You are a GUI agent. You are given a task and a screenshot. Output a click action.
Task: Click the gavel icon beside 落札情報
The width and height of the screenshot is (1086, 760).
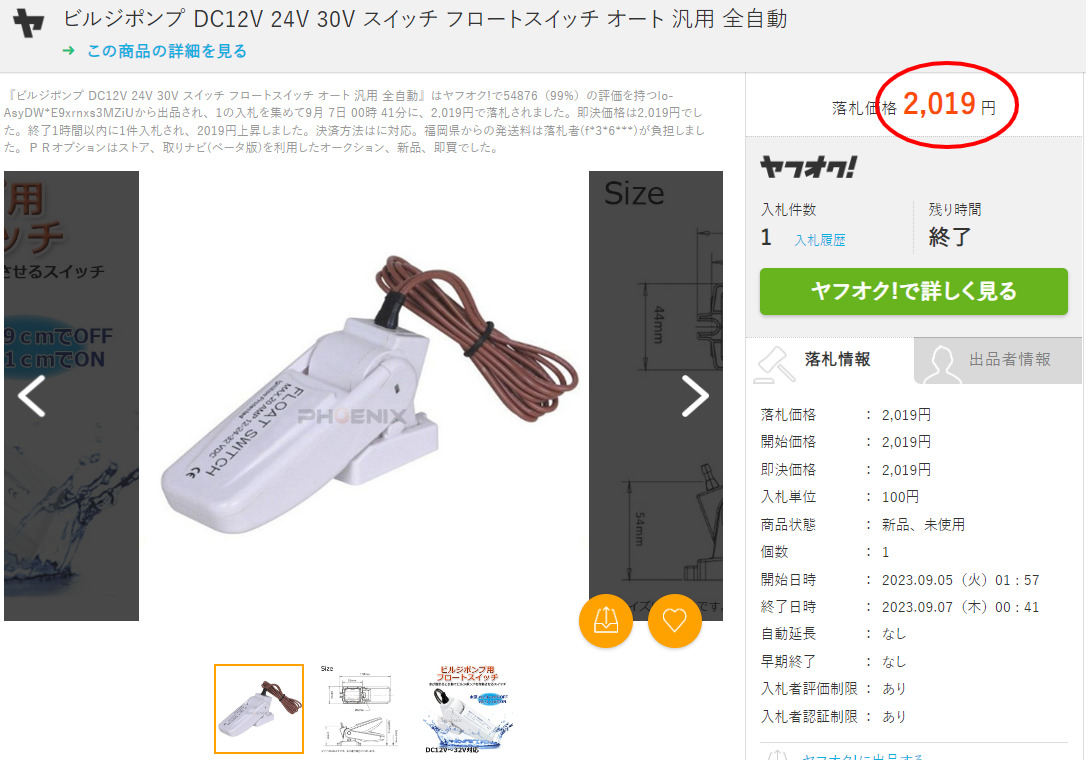click(x=774, y=364)
